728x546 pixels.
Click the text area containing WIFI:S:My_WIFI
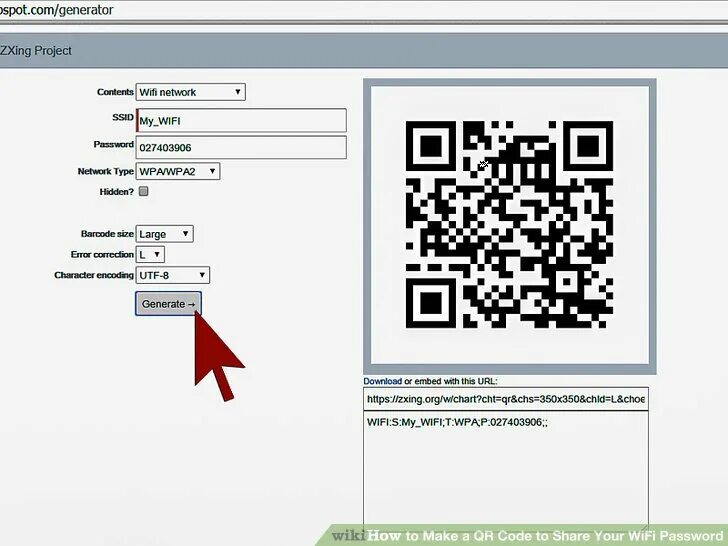(506, 471)
